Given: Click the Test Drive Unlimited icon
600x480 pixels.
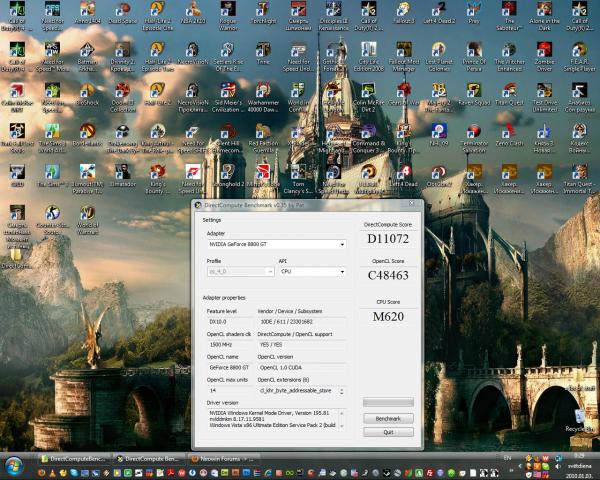Looking at the screenshot, I should coord(545,98).
